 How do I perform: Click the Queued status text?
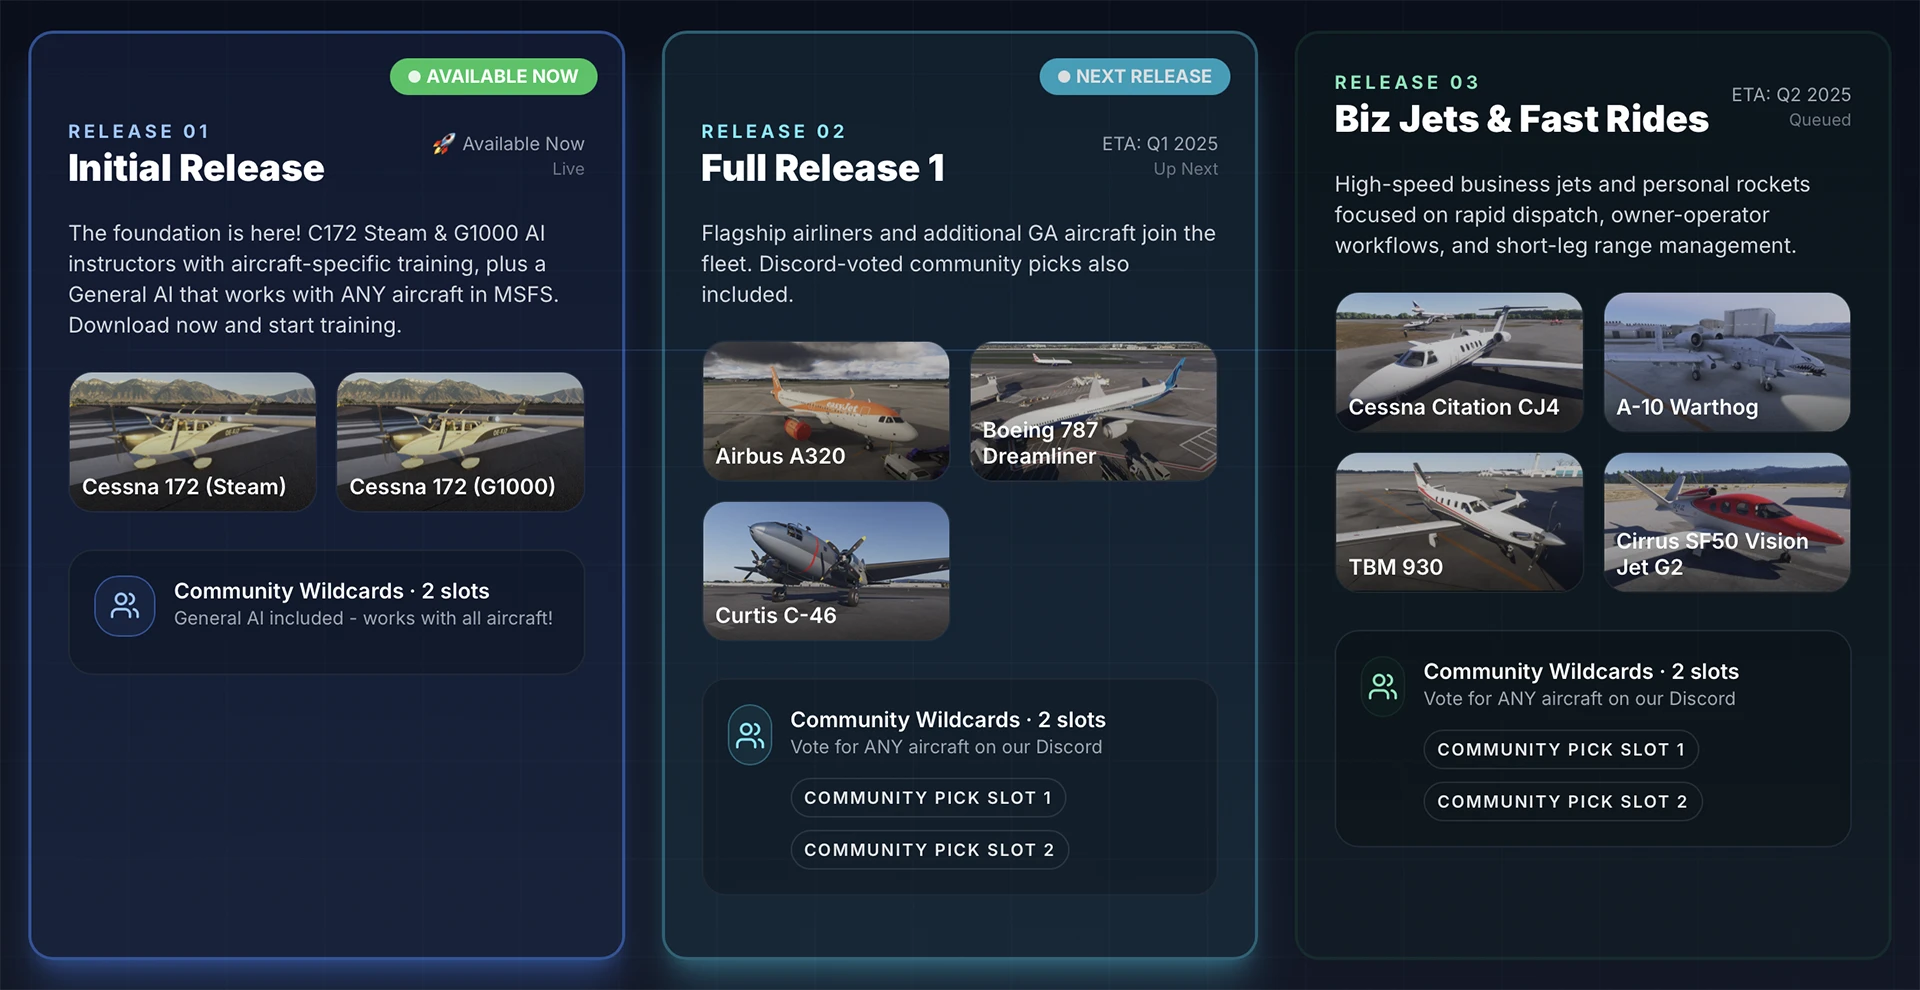(1819, 120)
